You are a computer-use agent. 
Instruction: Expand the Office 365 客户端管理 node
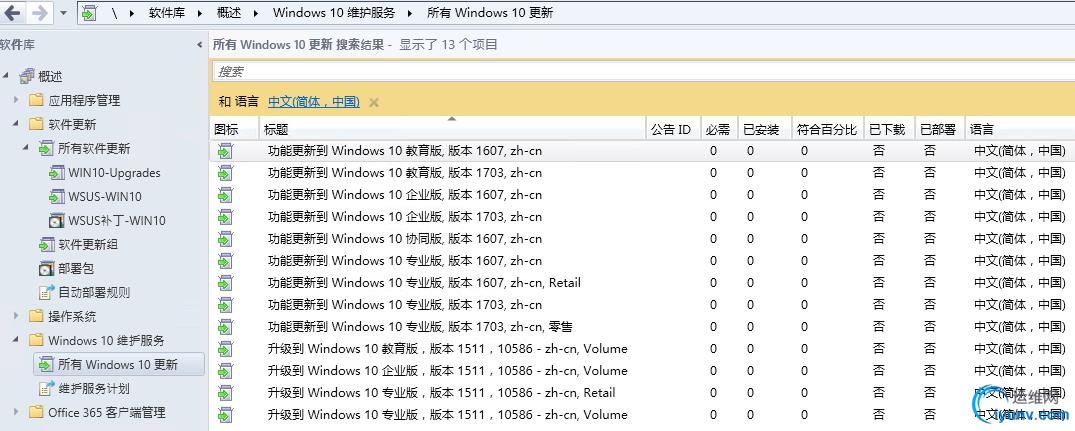[x=16, y=412]
